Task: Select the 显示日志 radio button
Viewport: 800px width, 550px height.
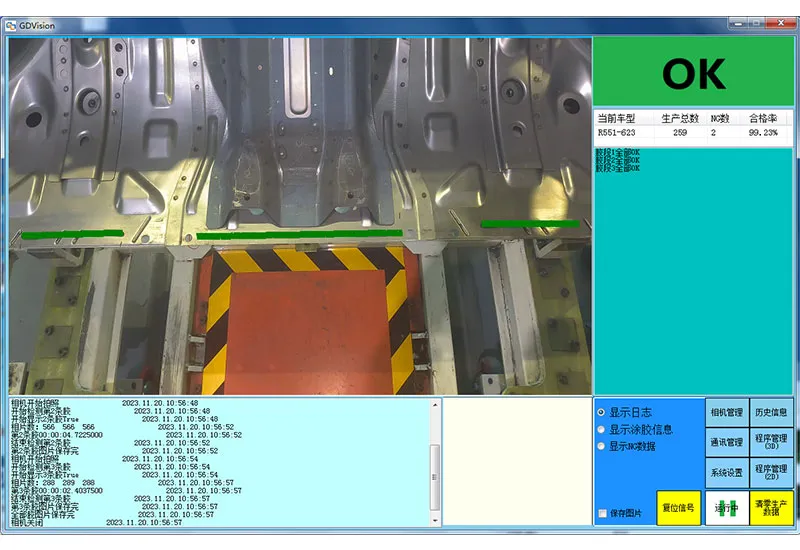Action: [601, 412]
